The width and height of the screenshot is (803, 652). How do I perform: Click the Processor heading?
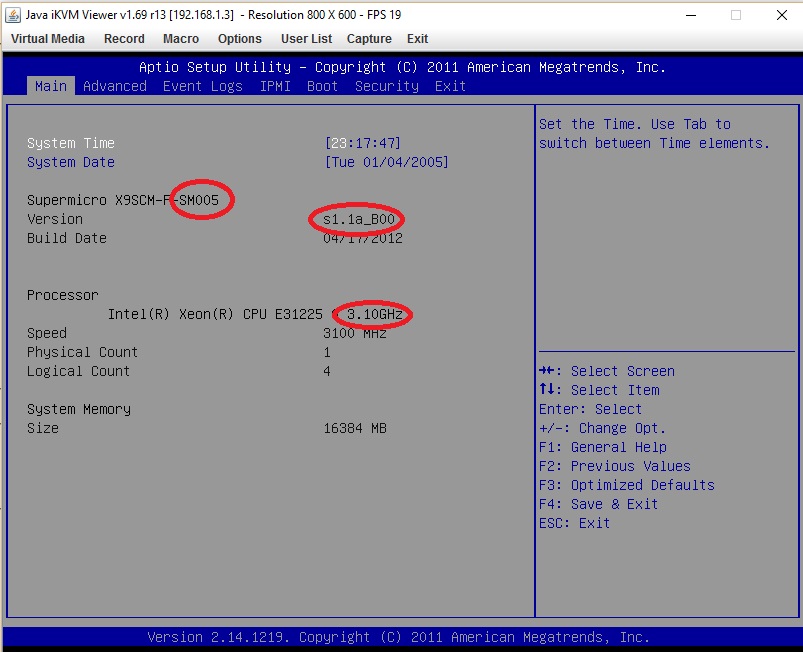(62, 295)
